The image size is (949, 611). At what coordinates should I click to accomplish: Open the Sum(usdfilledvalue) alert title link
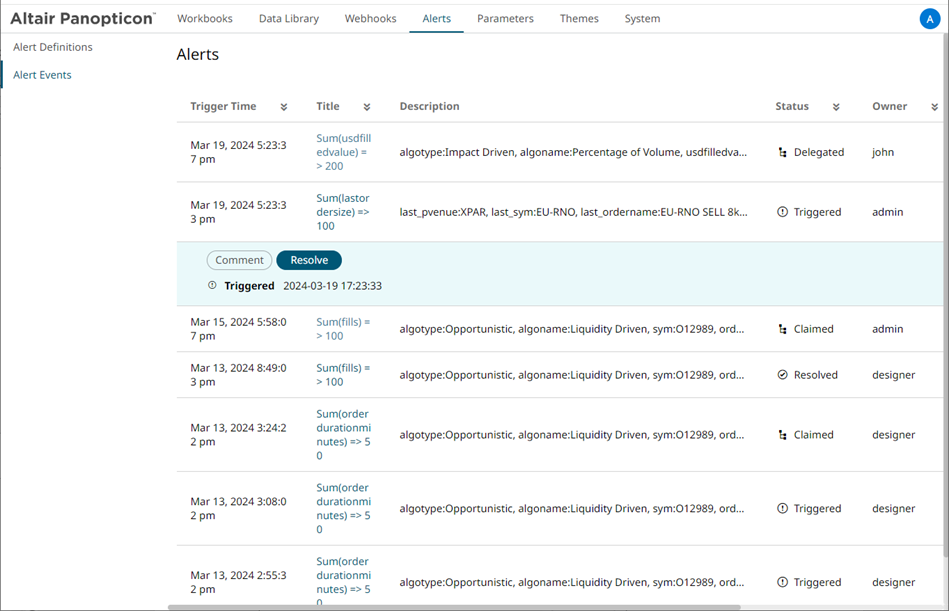pos(343,152)
